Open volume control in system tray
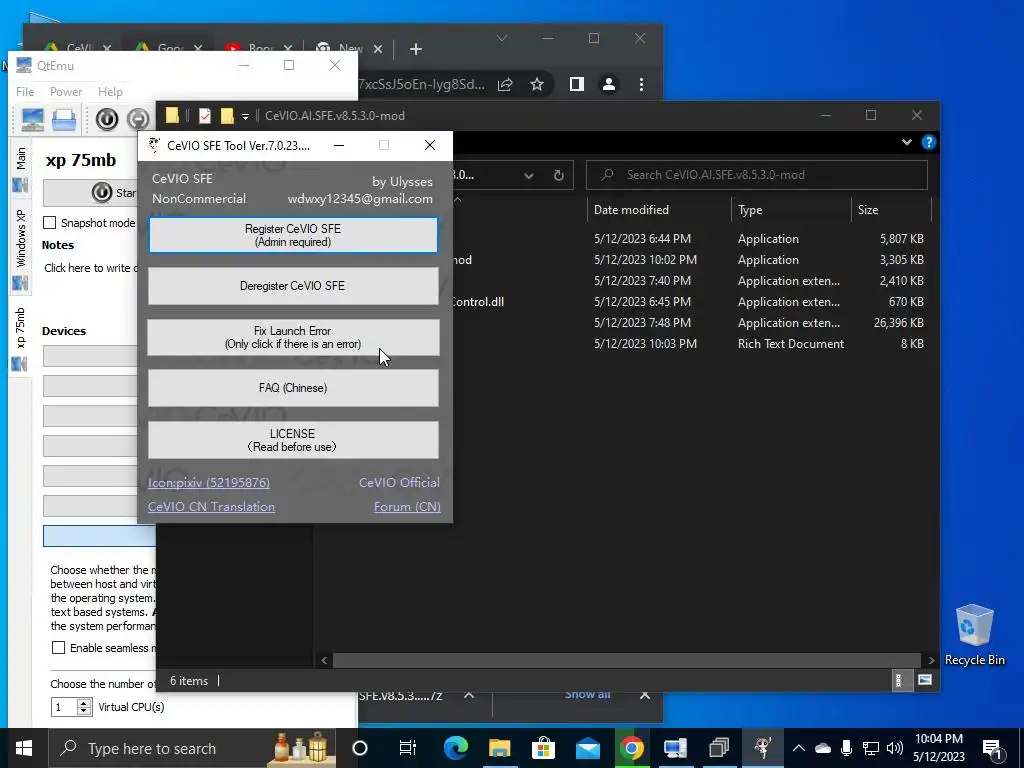 click(x=895, y=748)
